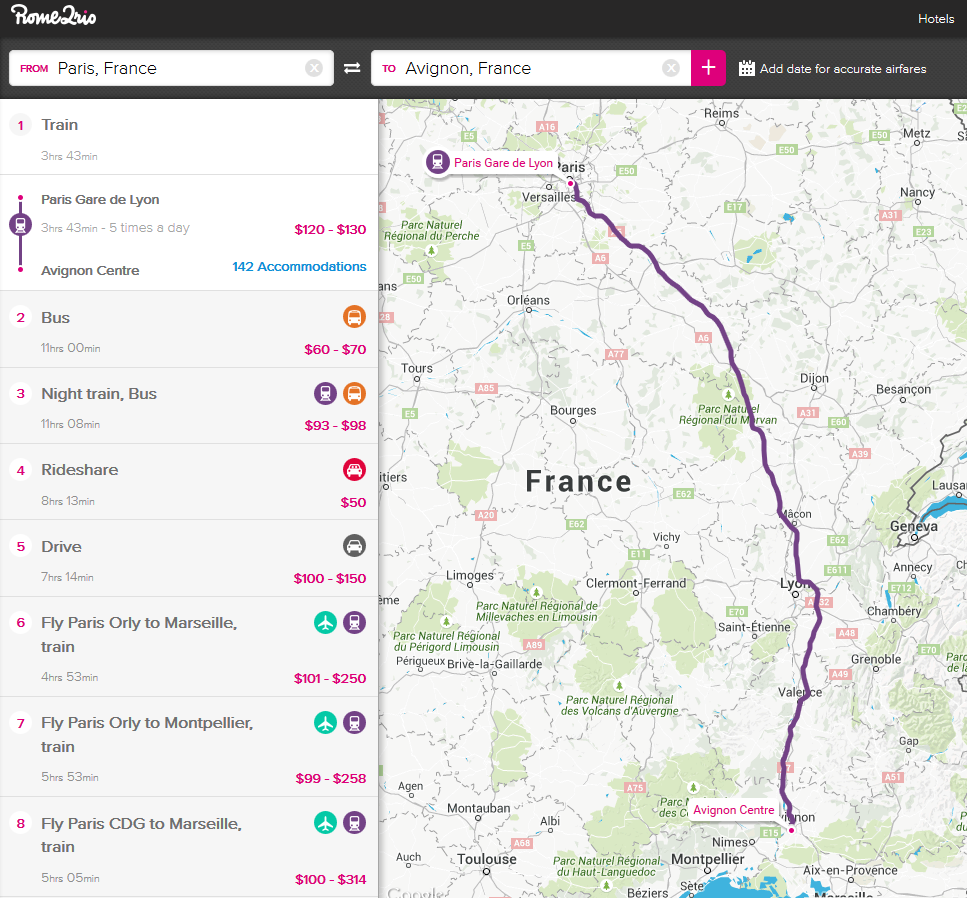Click plane icon in CDG to Marseille row

coord(326,823)
